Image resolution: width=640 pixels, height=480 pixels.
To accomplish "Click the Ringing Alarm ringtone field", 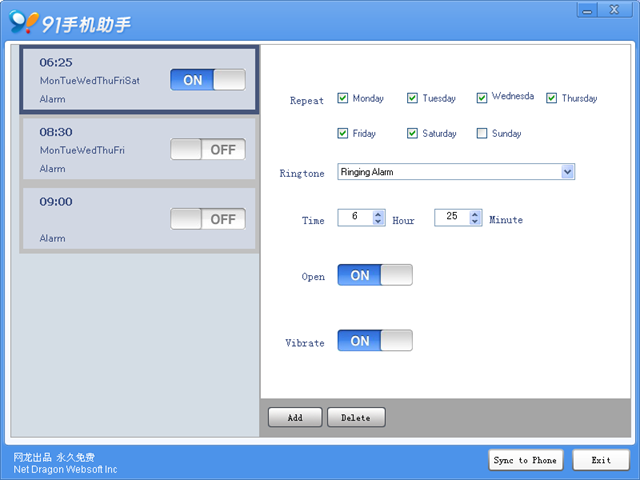I will tap(456, 172).
